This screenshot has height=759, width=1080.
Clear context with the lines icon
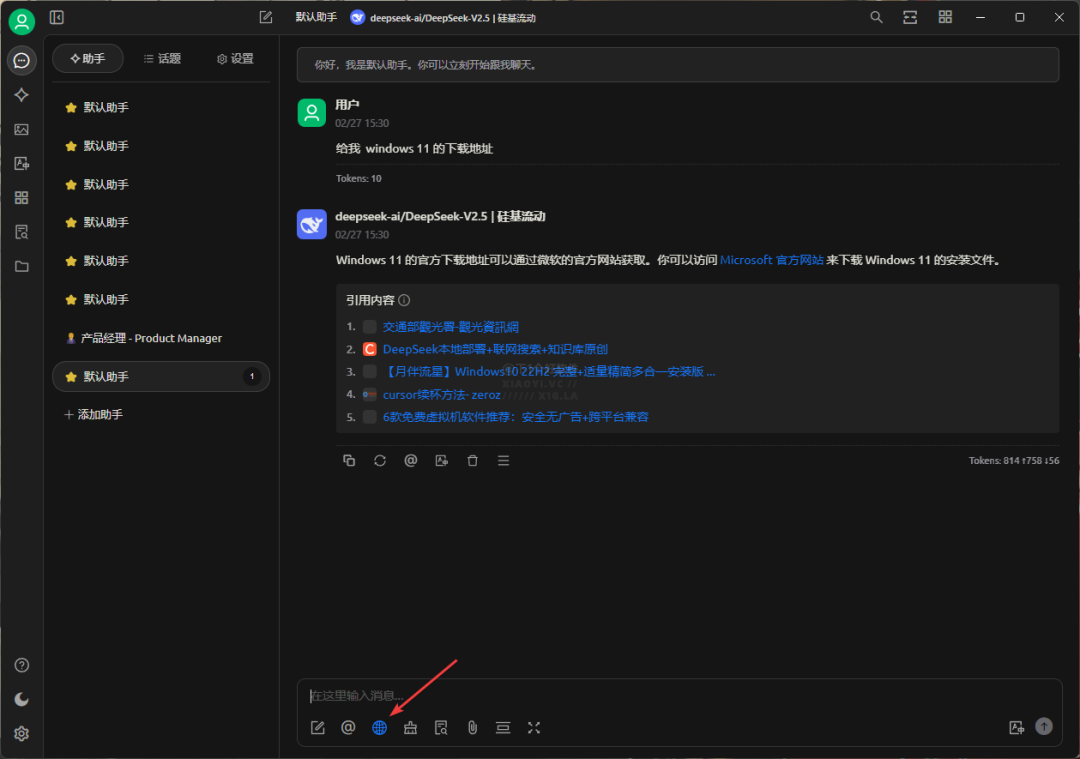pyautogui.click(x=503, y=727)
